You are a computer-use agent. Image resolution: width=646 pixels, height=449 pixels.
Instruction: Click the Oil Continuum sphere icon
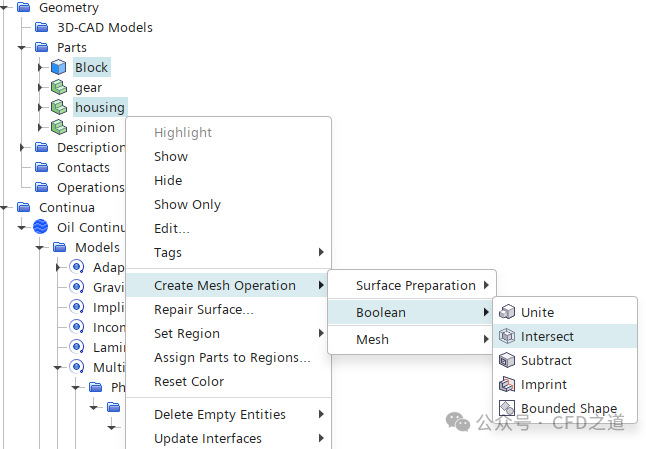(41, 227)
